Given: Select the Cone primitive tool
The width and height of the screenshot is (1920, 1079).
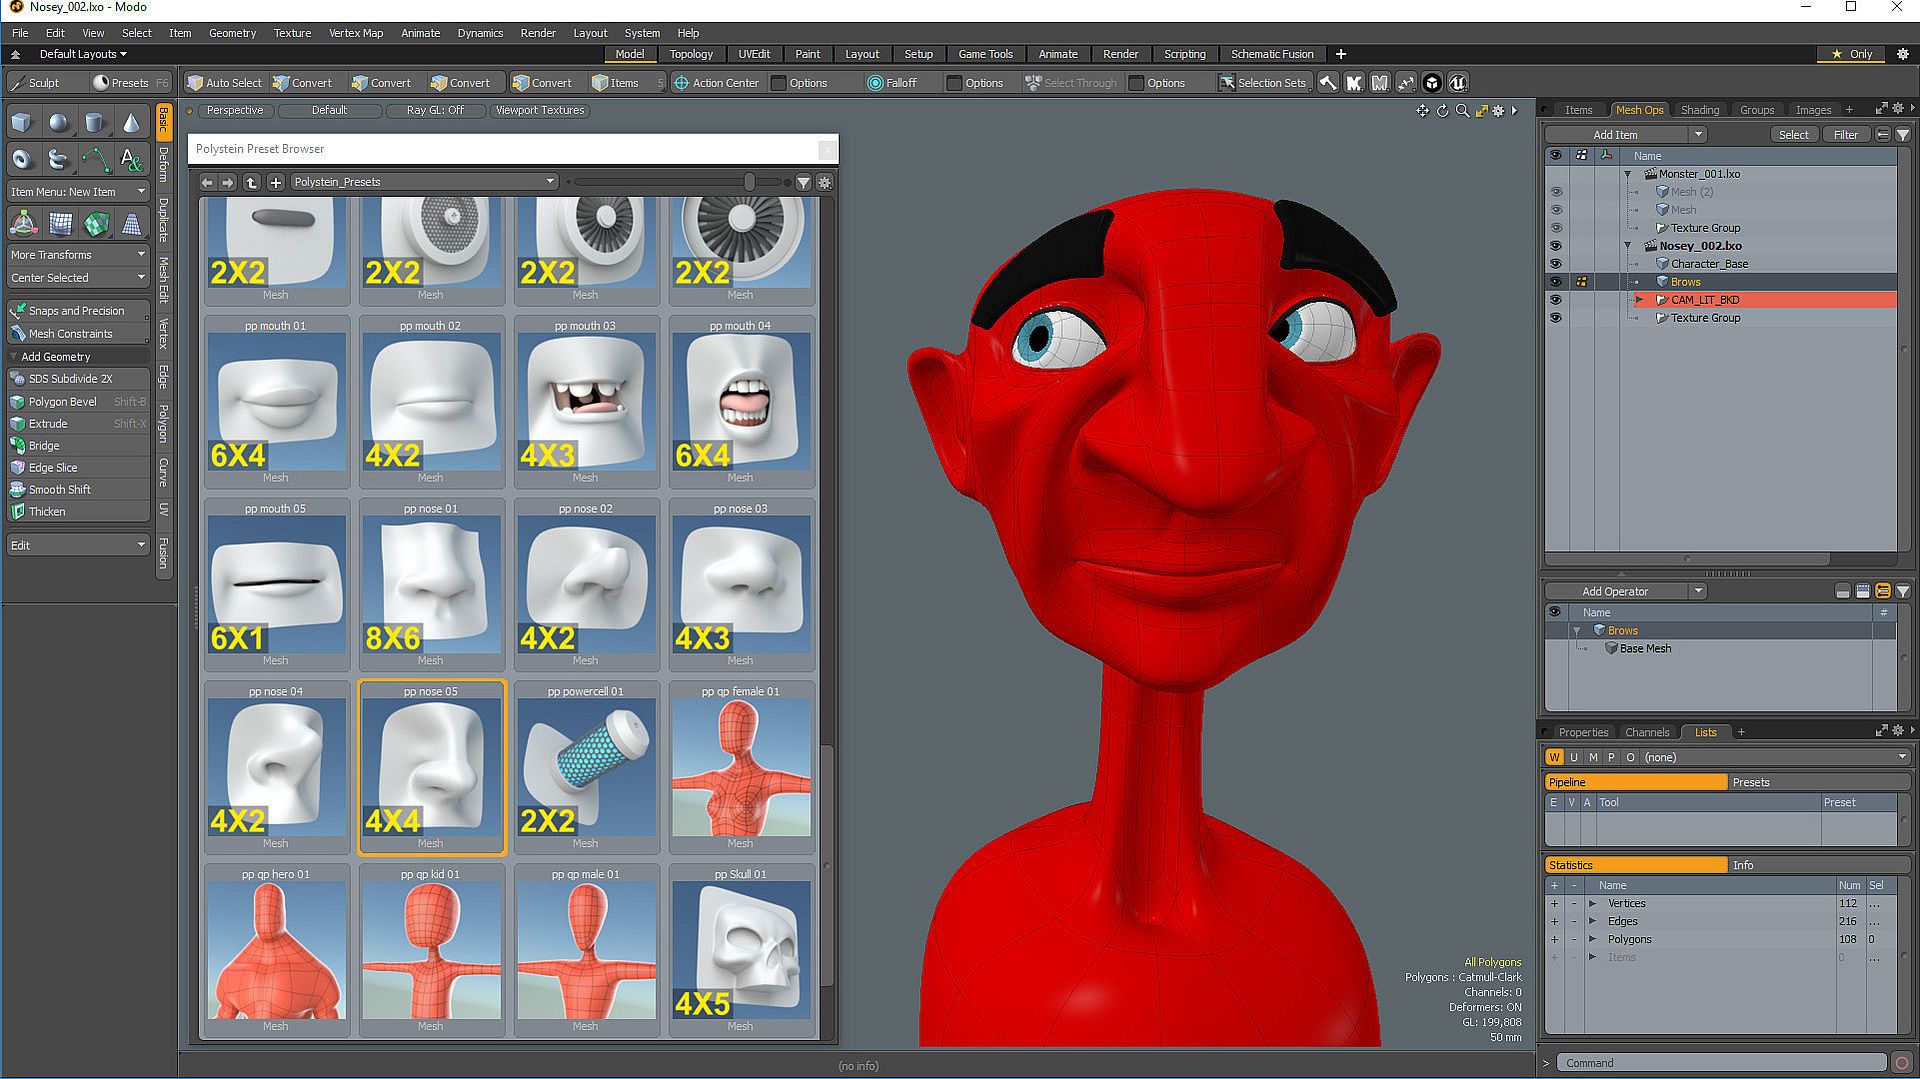Looking at the screenshot, I should pos(131,122).
